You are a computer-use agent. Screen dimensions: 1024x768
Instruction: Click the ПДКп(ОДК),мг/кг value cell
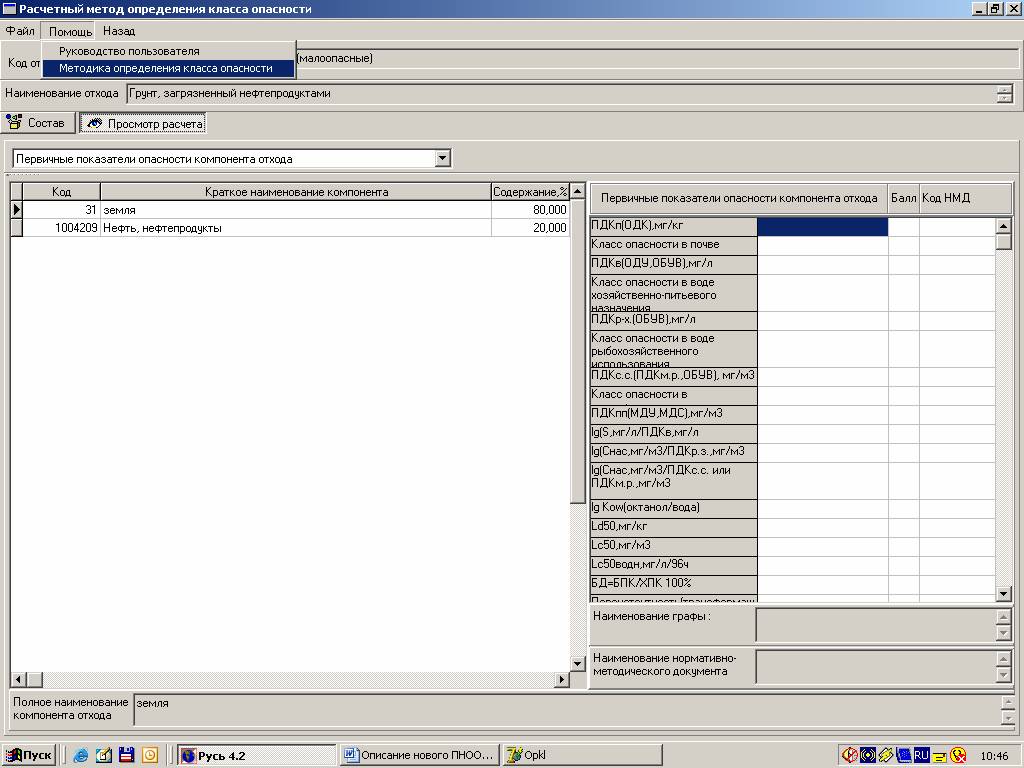tap(822, 227)
